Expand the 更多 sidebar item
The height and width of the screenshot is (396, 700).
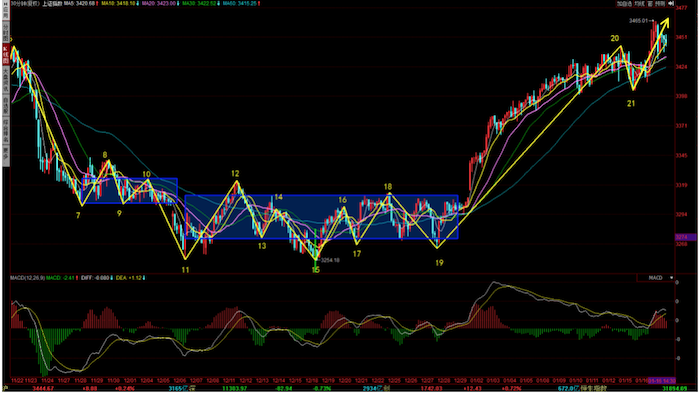click(x=6, y=154)
